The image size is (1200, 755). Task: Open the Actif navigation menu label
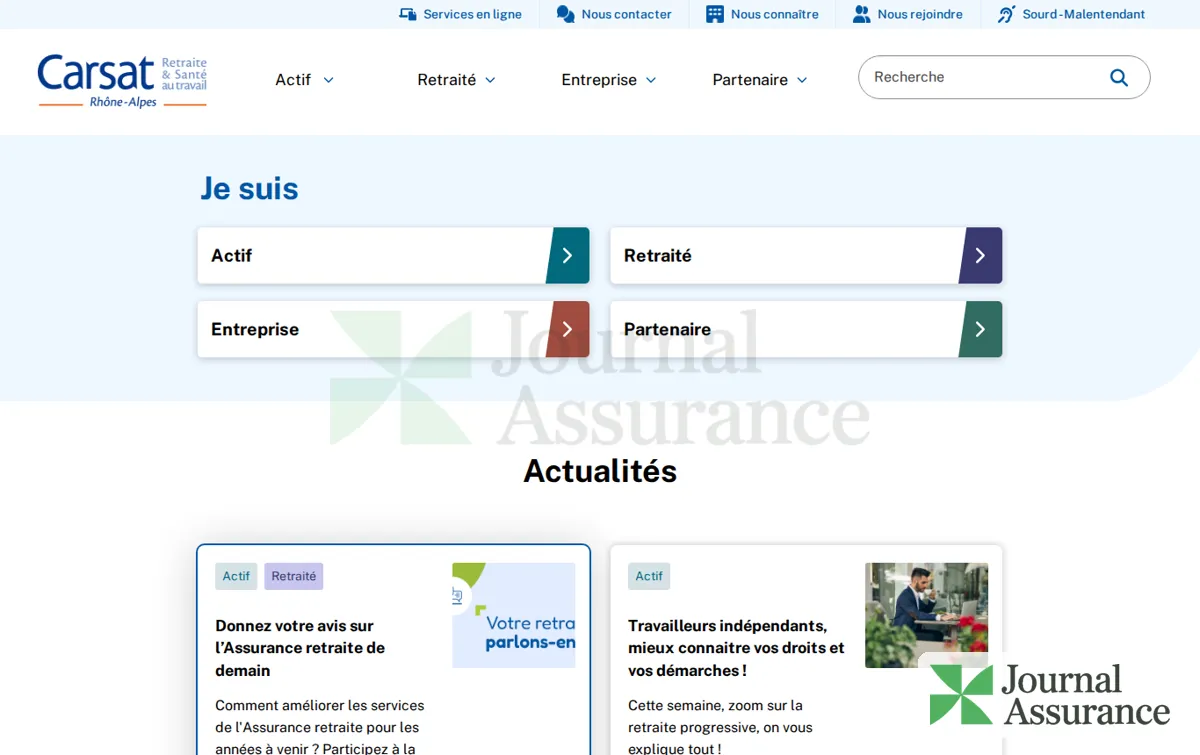point(293,80)
